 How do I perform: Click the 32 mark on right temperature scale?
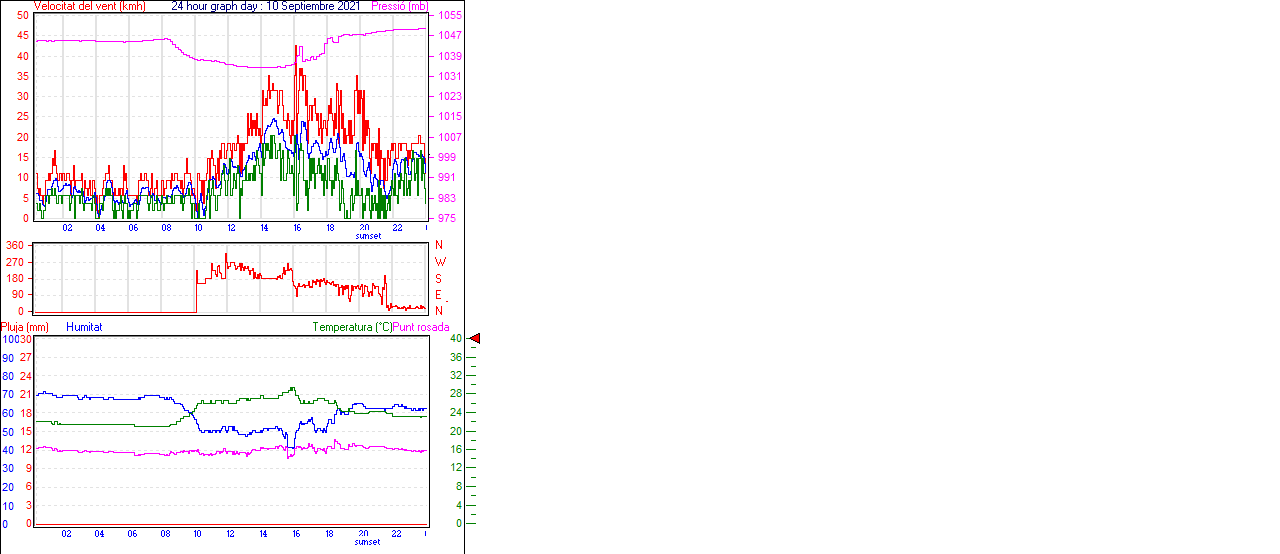coord(455,376)
